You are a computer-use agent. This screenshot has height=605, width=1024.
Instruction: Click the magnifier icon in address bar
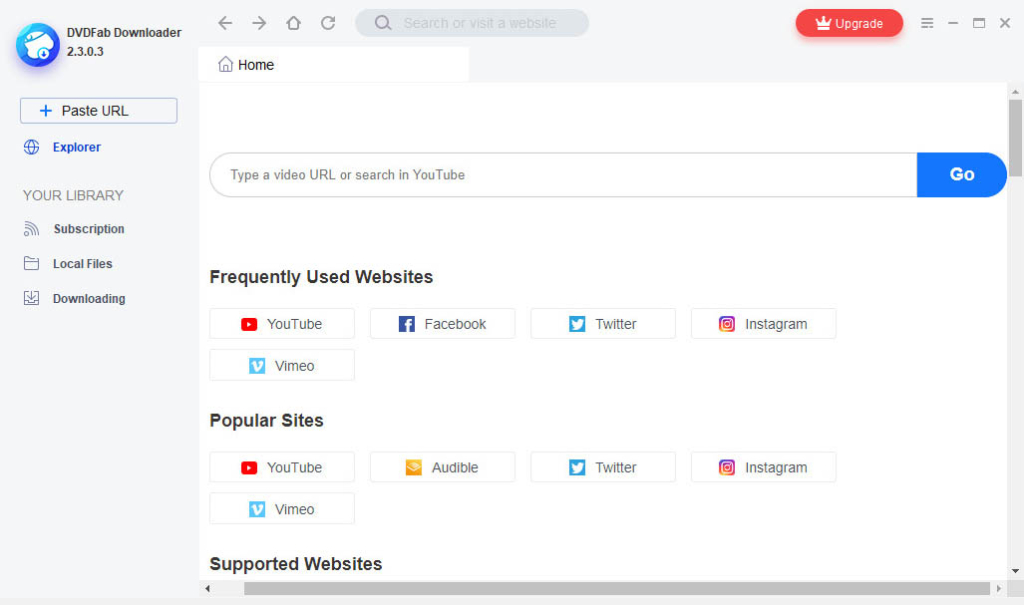(x=383, y=24)
